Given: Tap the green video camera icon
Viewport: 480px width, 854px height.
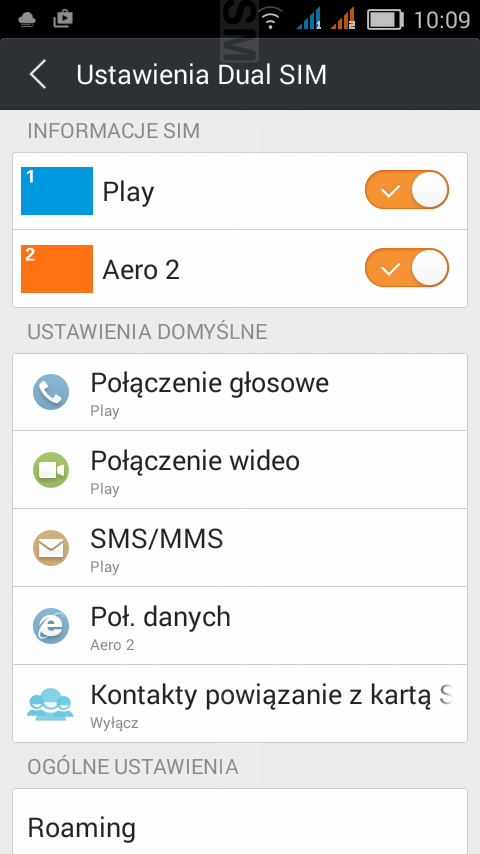Looking at the screenshot, I should coord(51,469).
